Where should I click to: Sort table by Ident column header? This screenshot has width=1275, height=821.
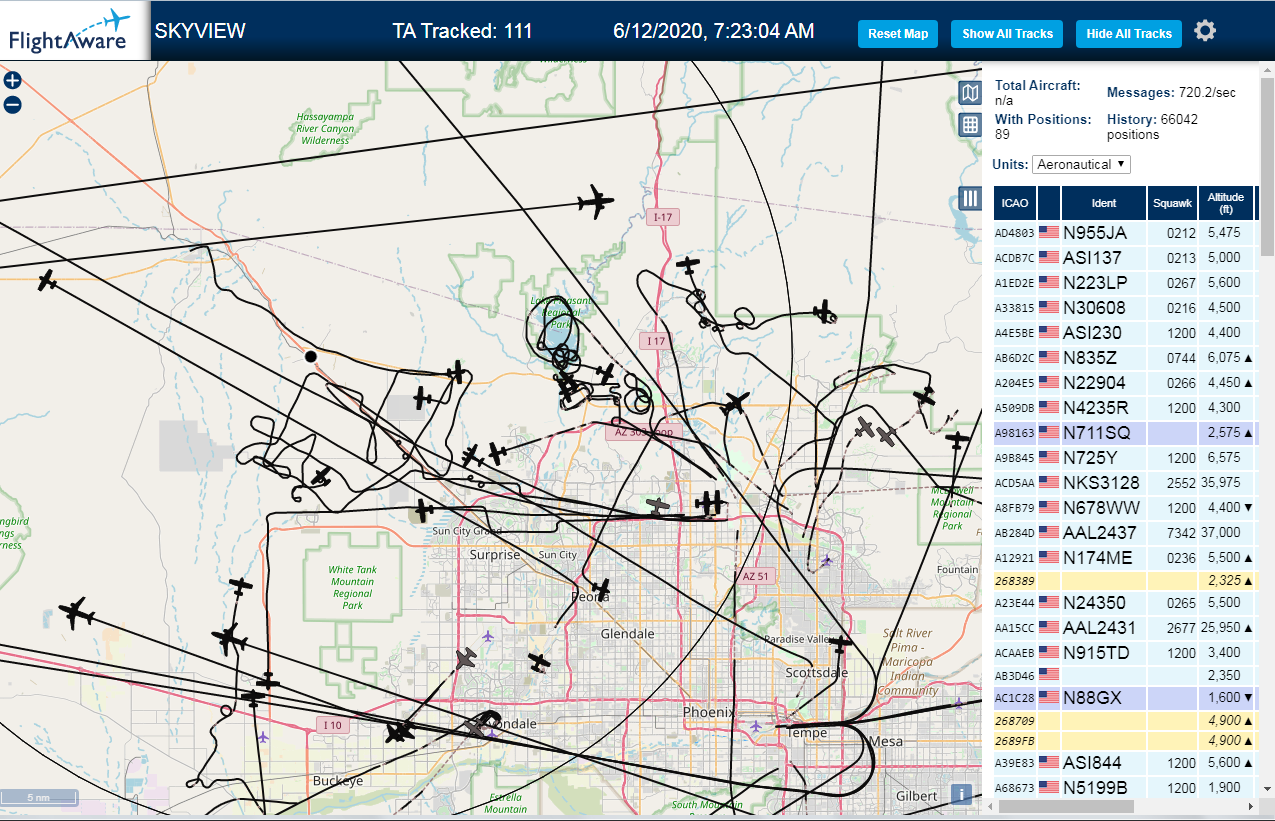click(x=1104, y=203)
